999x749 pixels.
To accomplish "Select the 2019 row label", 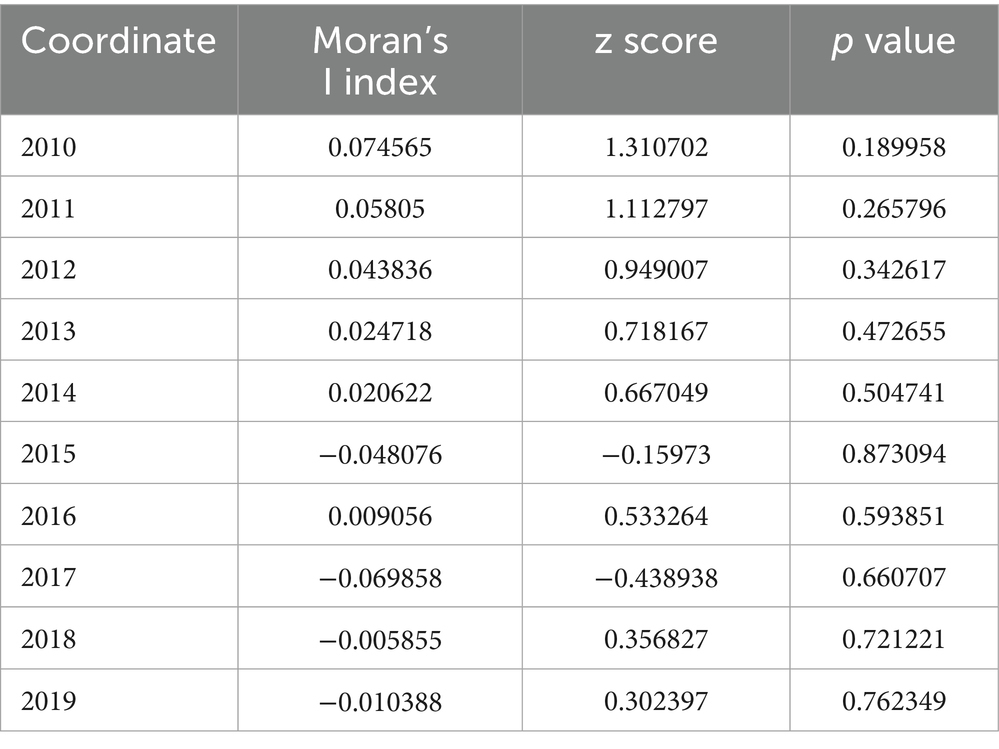I will (x=48, y=700).
